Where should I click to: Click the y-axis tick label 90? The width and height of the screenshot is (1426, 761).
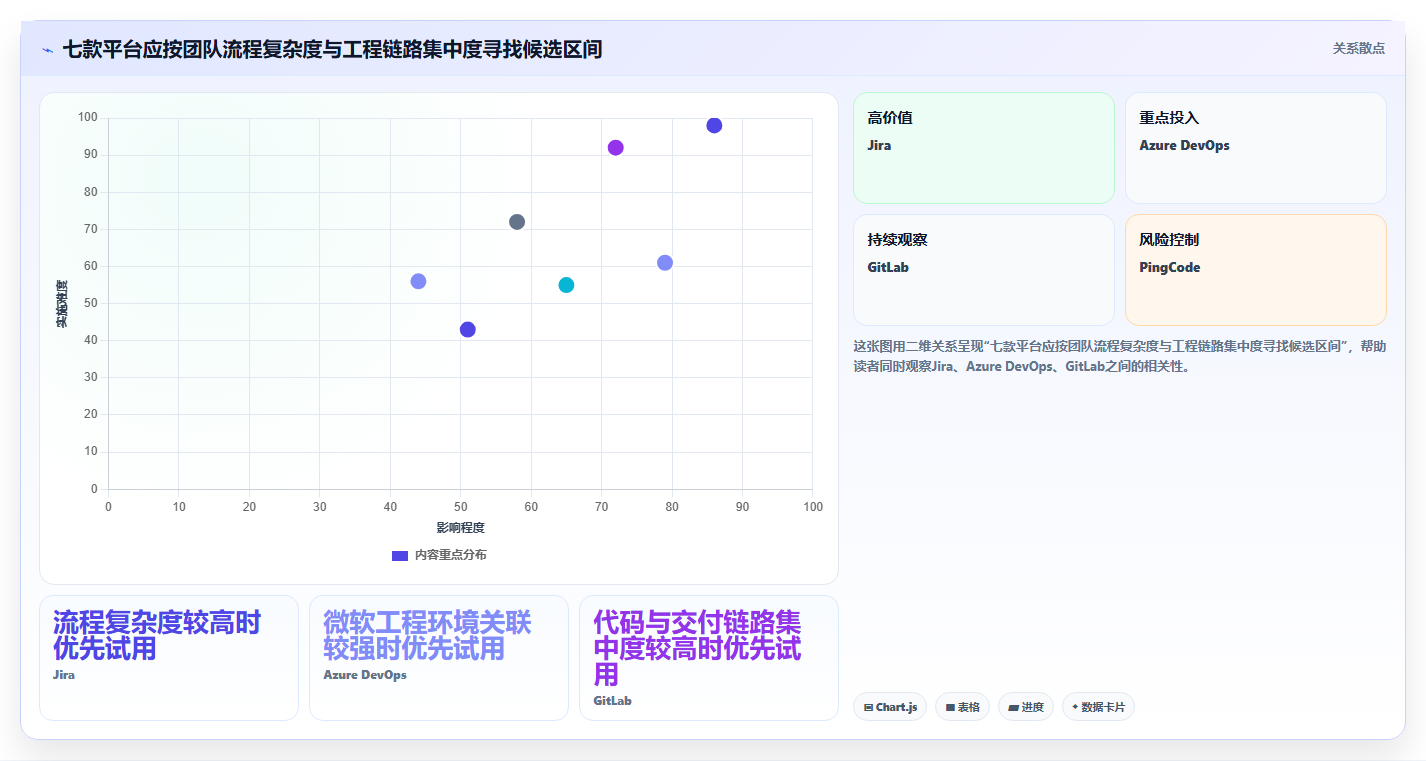[x=91, y=155]
